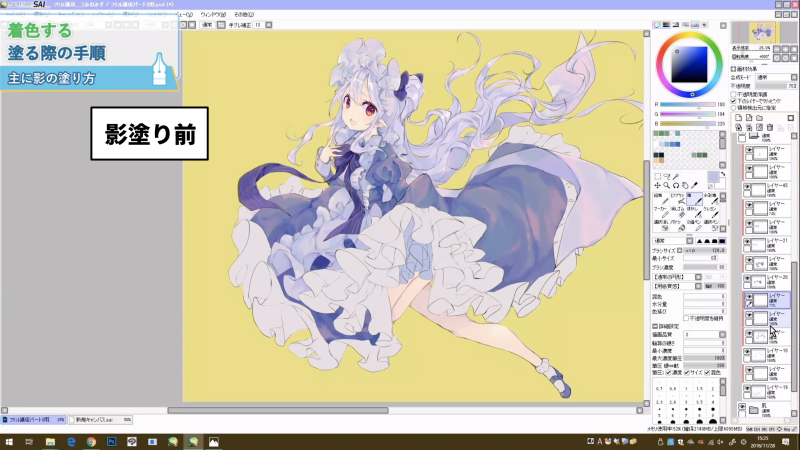
Task: Select the flattest brush edge shape
Action: click(x=722, y=241)
